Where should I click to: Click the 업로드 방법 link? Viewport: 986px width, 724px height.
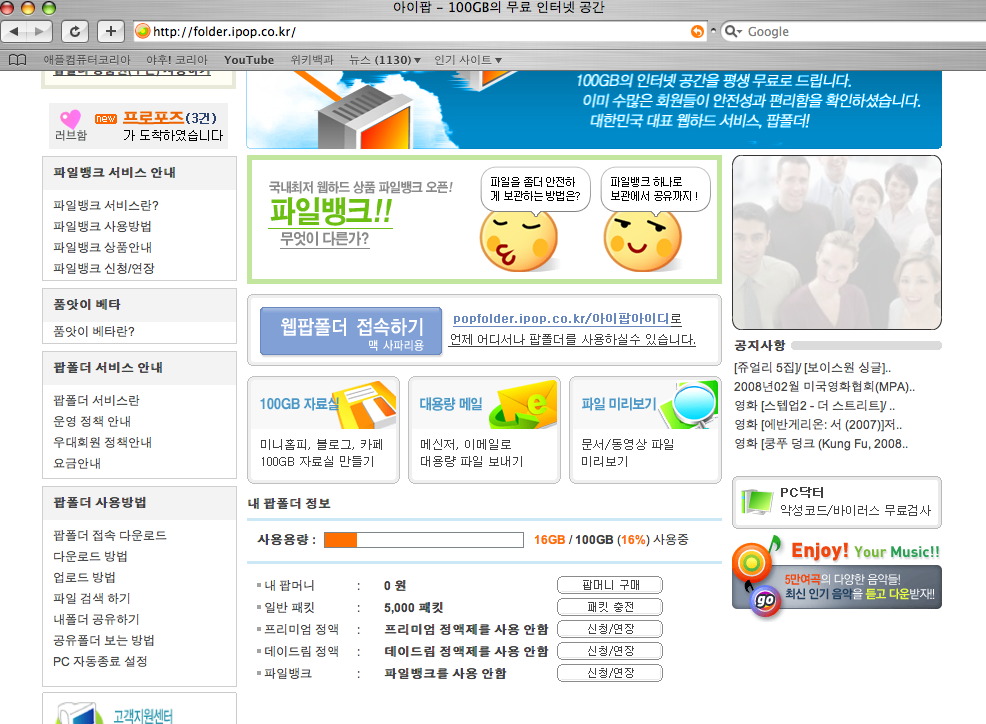tap(84, 577)
